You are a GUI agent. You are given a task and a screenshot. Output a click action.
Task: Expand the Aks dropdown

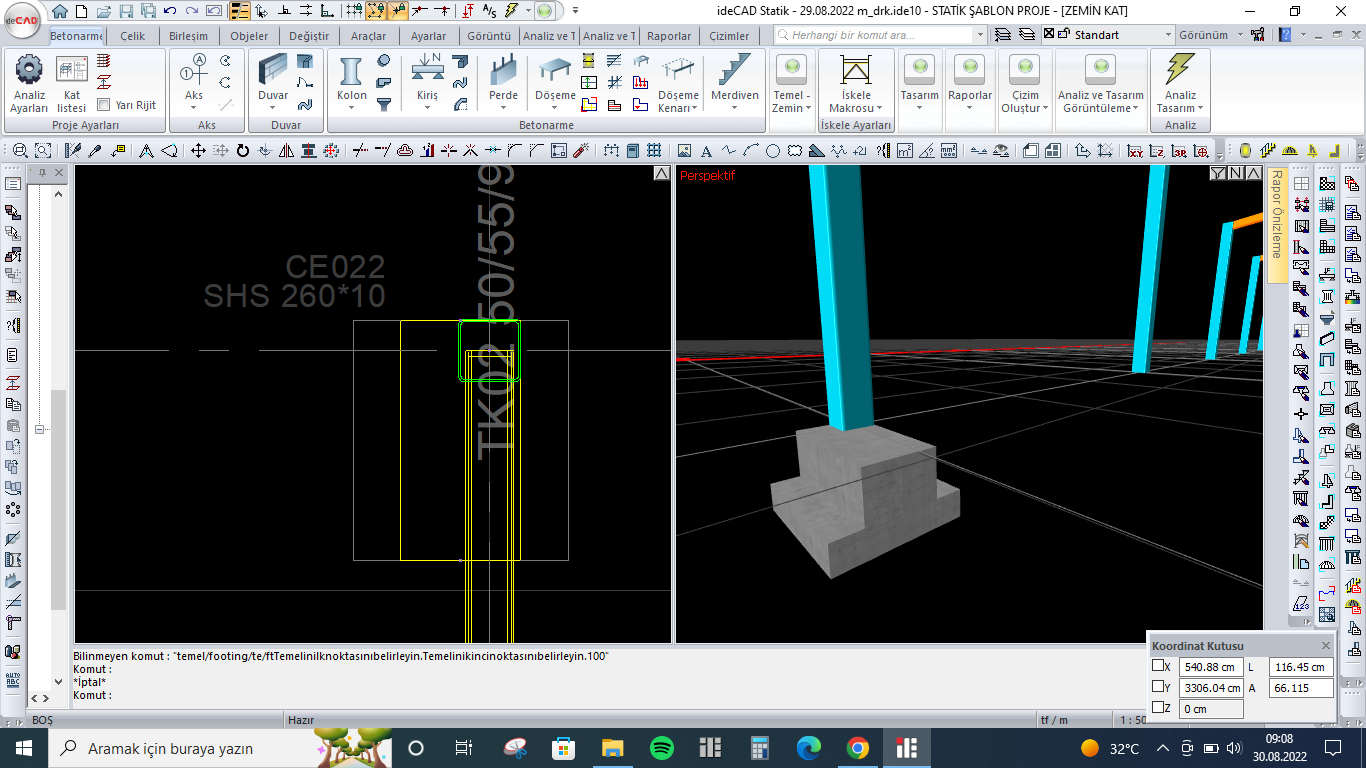[193, 108]
